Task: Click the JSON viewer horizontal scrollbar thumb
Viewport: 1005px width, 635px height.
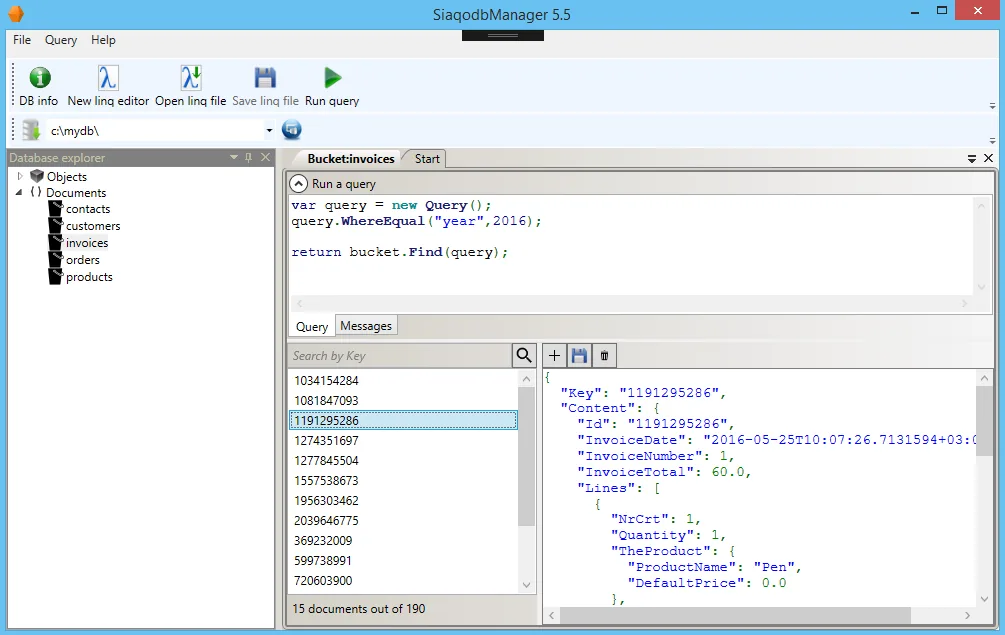Action: pyautogui.click(x=735, y=615)
